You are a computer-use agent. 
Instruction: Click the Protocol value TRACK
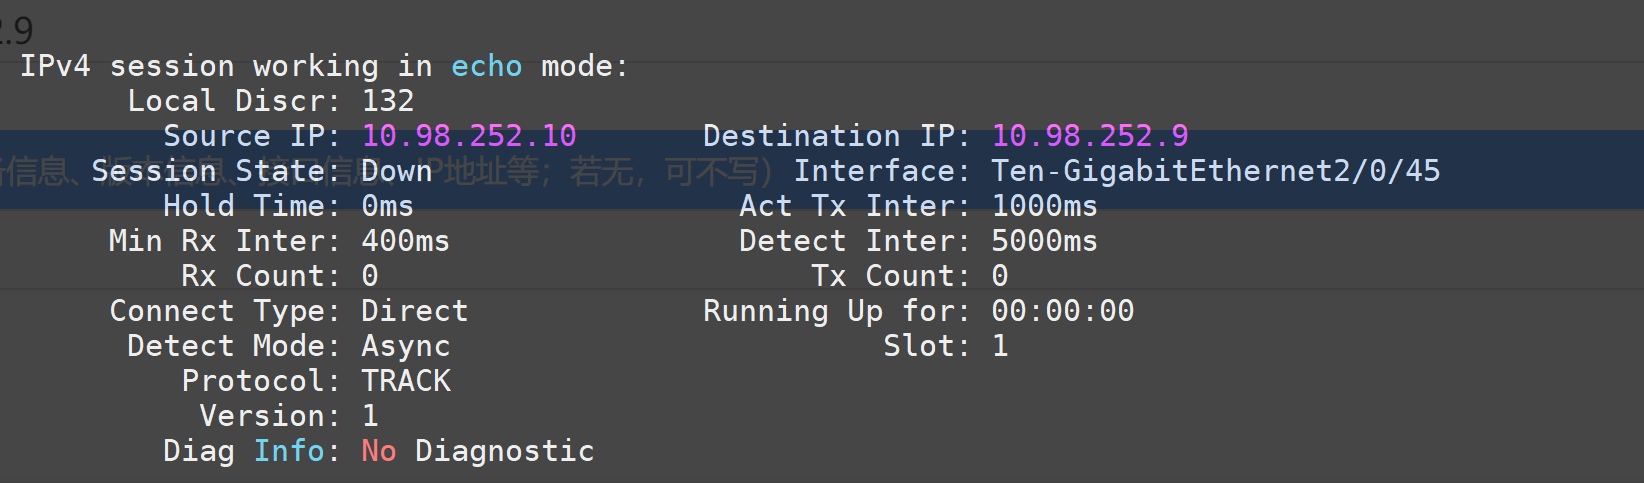click(405, 381)
